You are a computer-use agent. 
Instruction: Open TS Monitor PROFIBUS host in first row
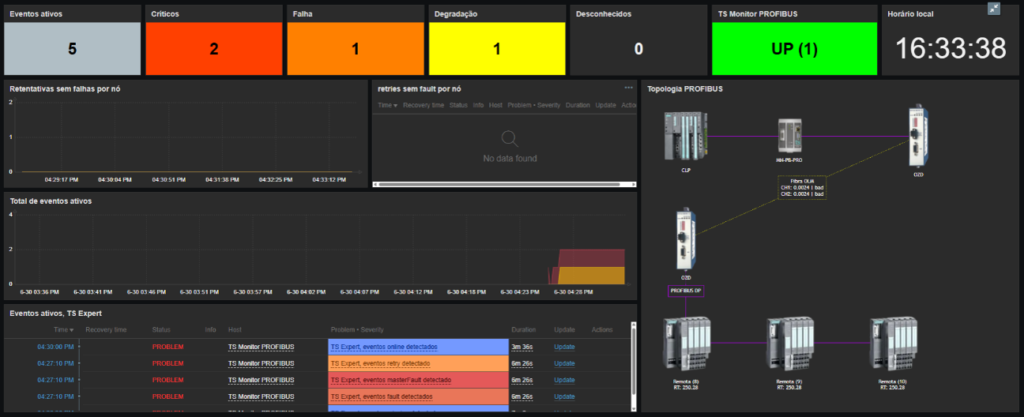tap(261, 347)
